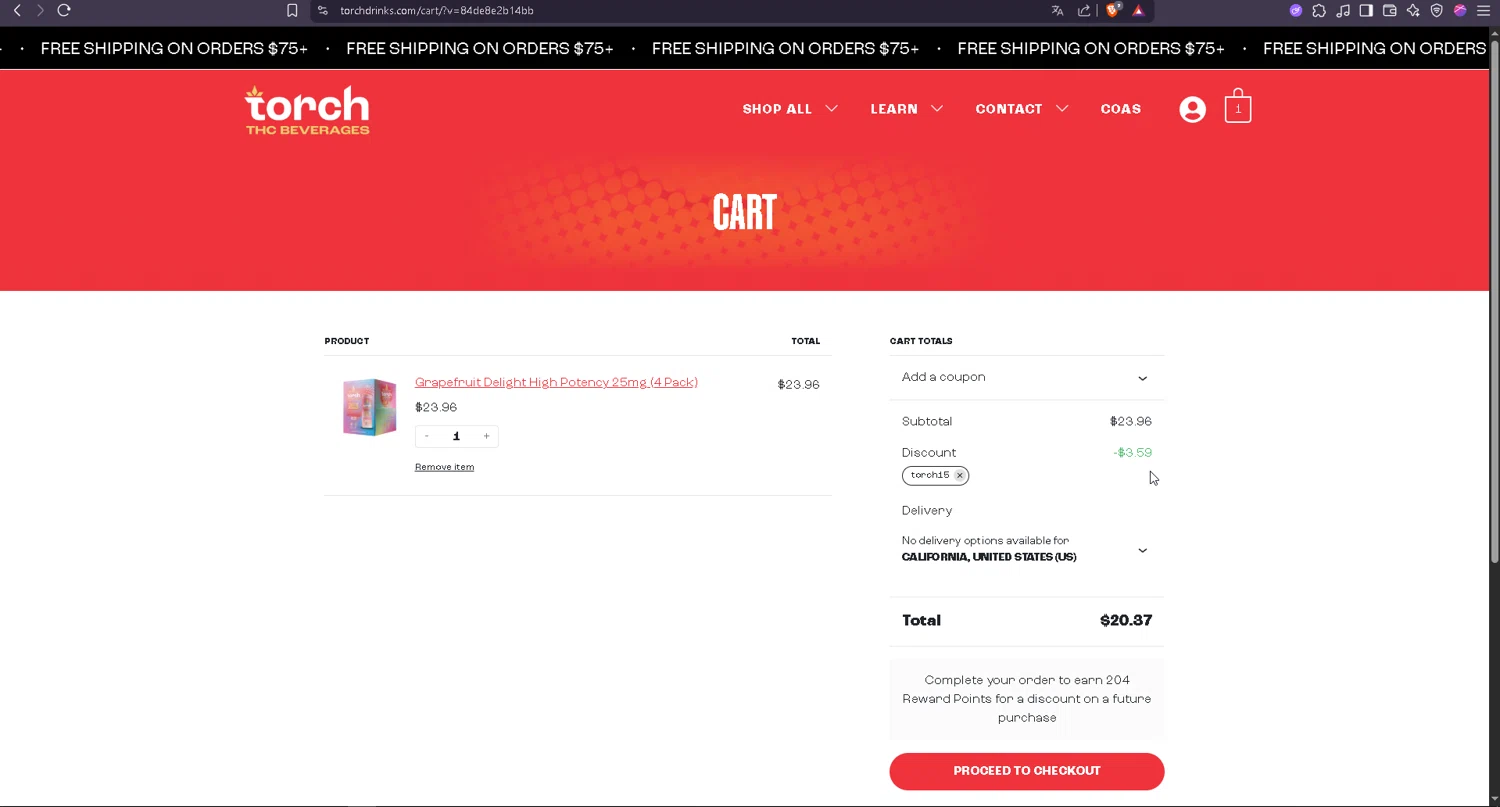Click the Remove item link
Image resolution: width=1500 pixels, height=807 pixels.
pos(444,467)
